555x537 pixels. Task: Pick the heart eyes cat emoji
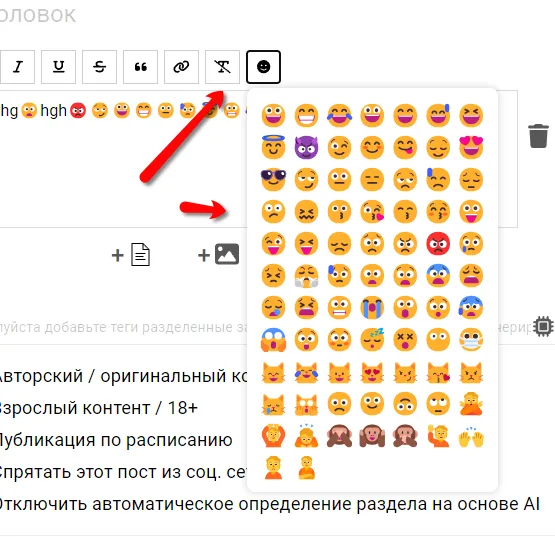[372, 372]
